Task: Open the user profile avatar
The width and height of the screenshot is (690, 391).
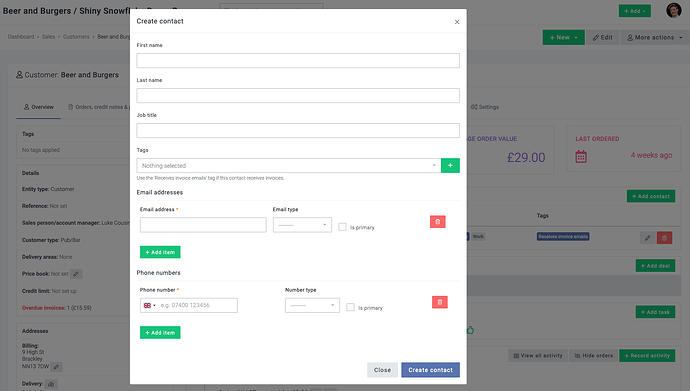Action: coord(673,10)
